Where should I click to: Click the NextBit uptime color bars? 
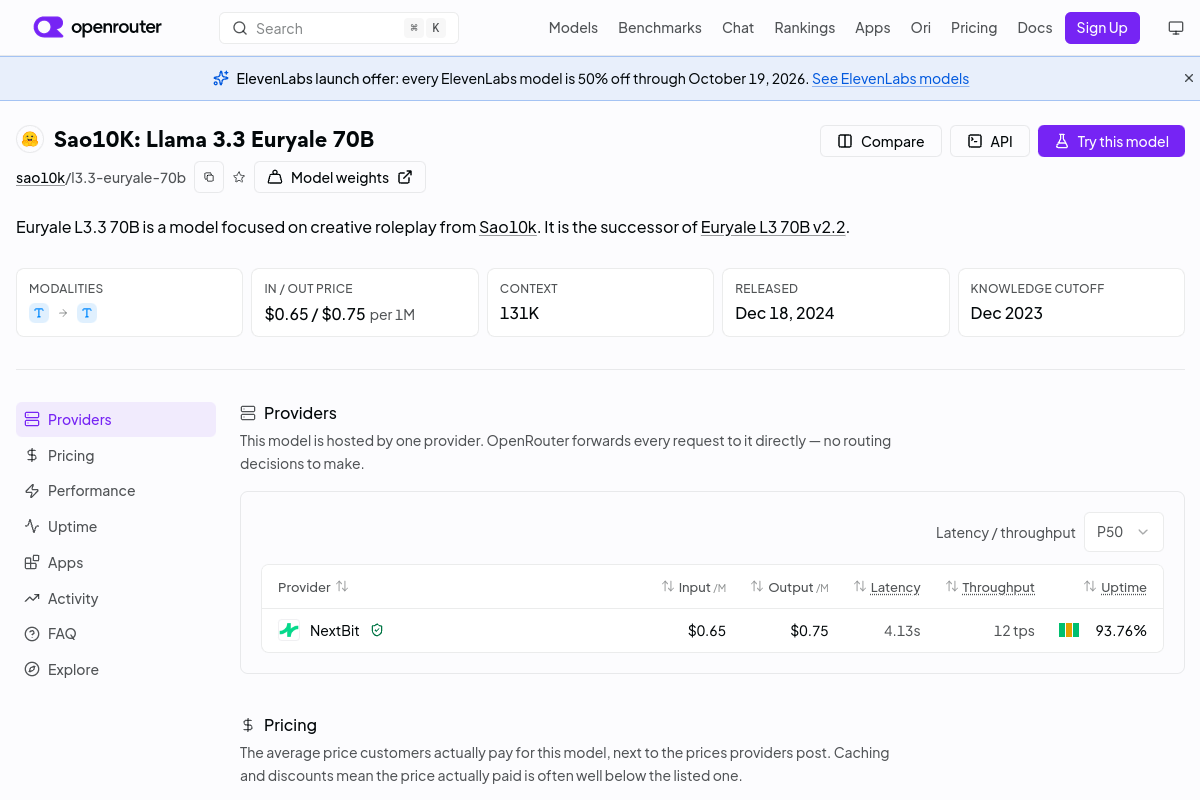pyautogui.click(x=1069, y=630)
